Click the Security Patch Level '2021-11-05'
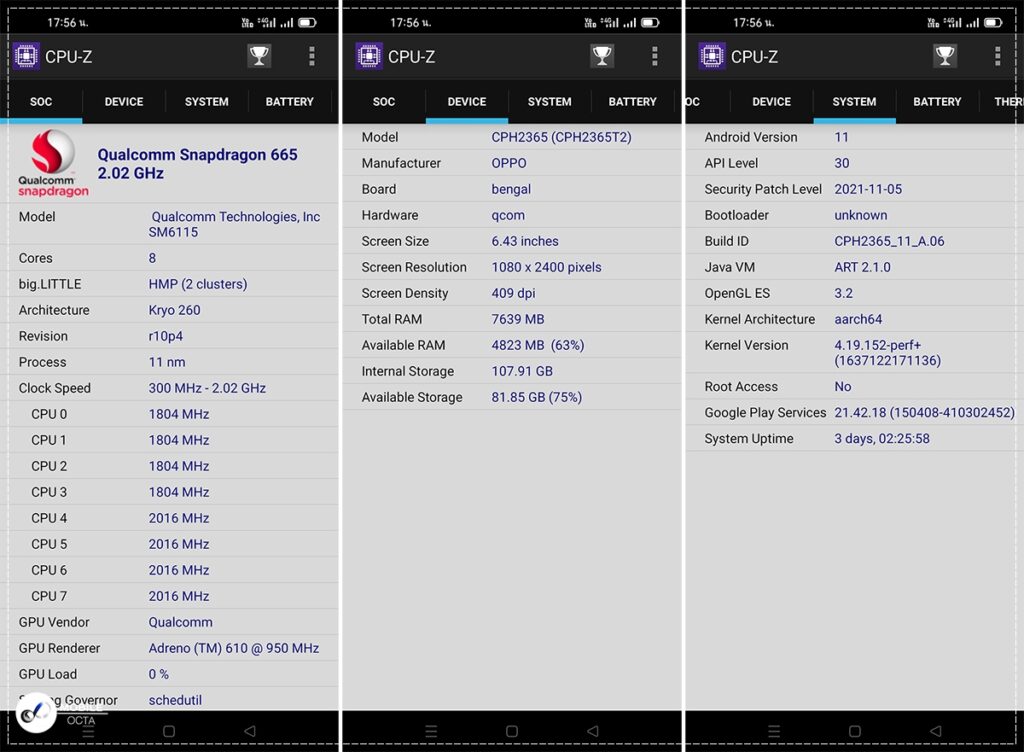The width and height of the screenshot is (1024, 752). (868, 189)
